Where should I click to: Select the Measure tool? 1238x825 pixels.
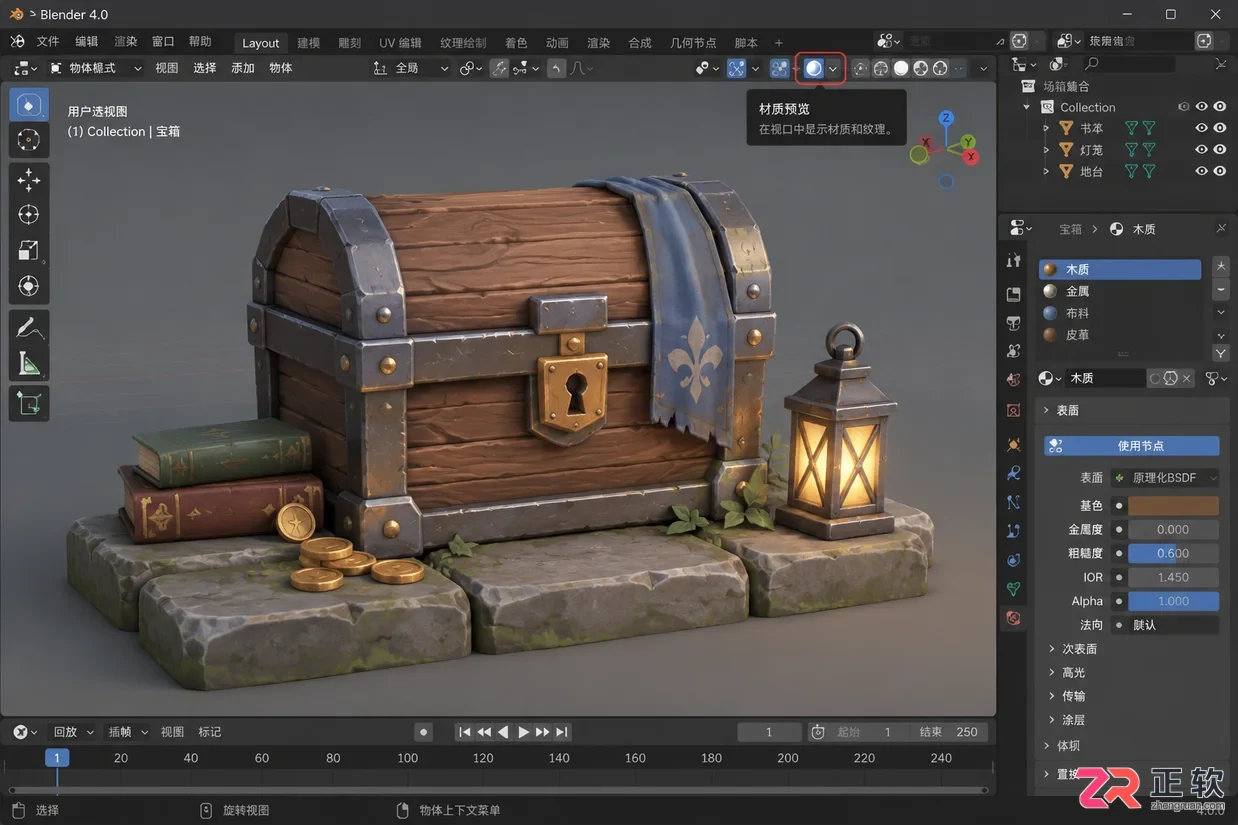(29, 363)
